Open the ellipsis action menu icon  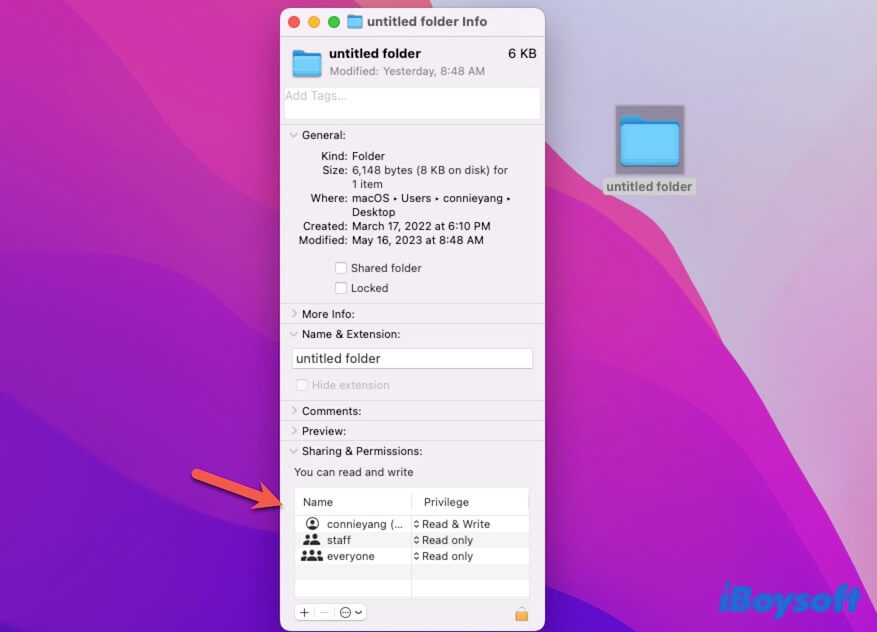[x=345, y=612]
